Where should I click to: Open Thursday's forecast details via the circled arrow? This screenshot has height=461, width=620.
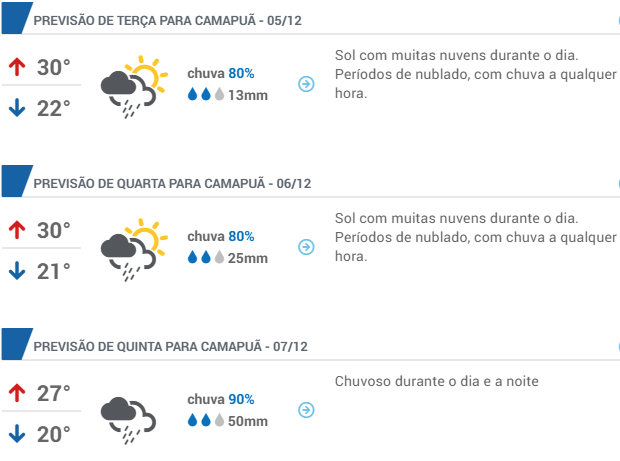tap(307, 410)
